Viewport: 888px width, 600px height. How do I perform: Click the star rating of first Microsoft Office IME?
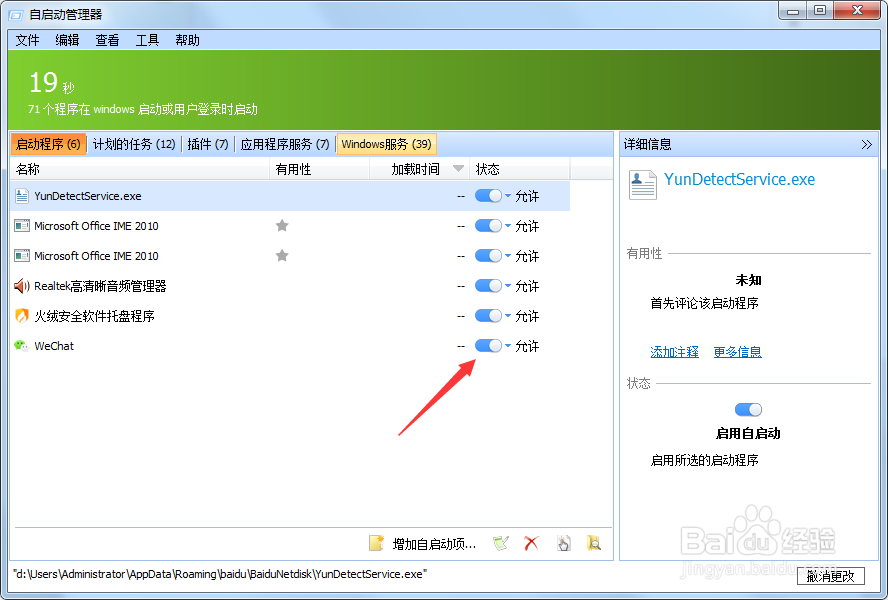(282, 225)
